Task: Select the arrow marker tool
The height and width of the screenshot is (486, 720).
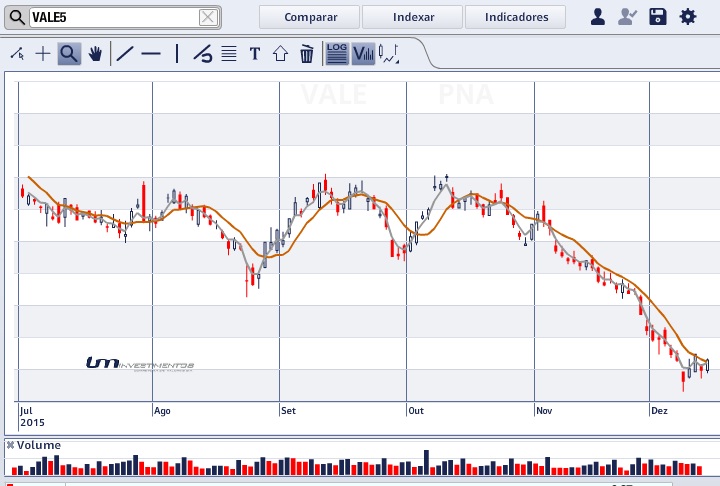Action: pyautogui.click(x=281, y=54)
